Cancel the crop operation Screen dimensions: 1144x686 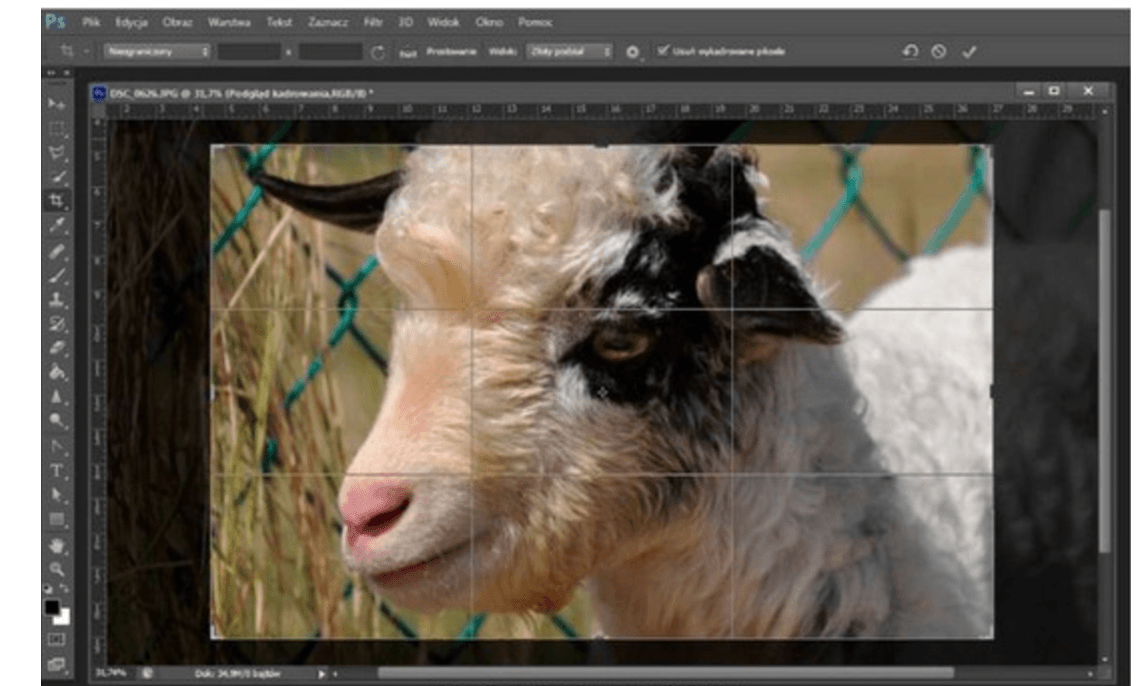[938, 52]
